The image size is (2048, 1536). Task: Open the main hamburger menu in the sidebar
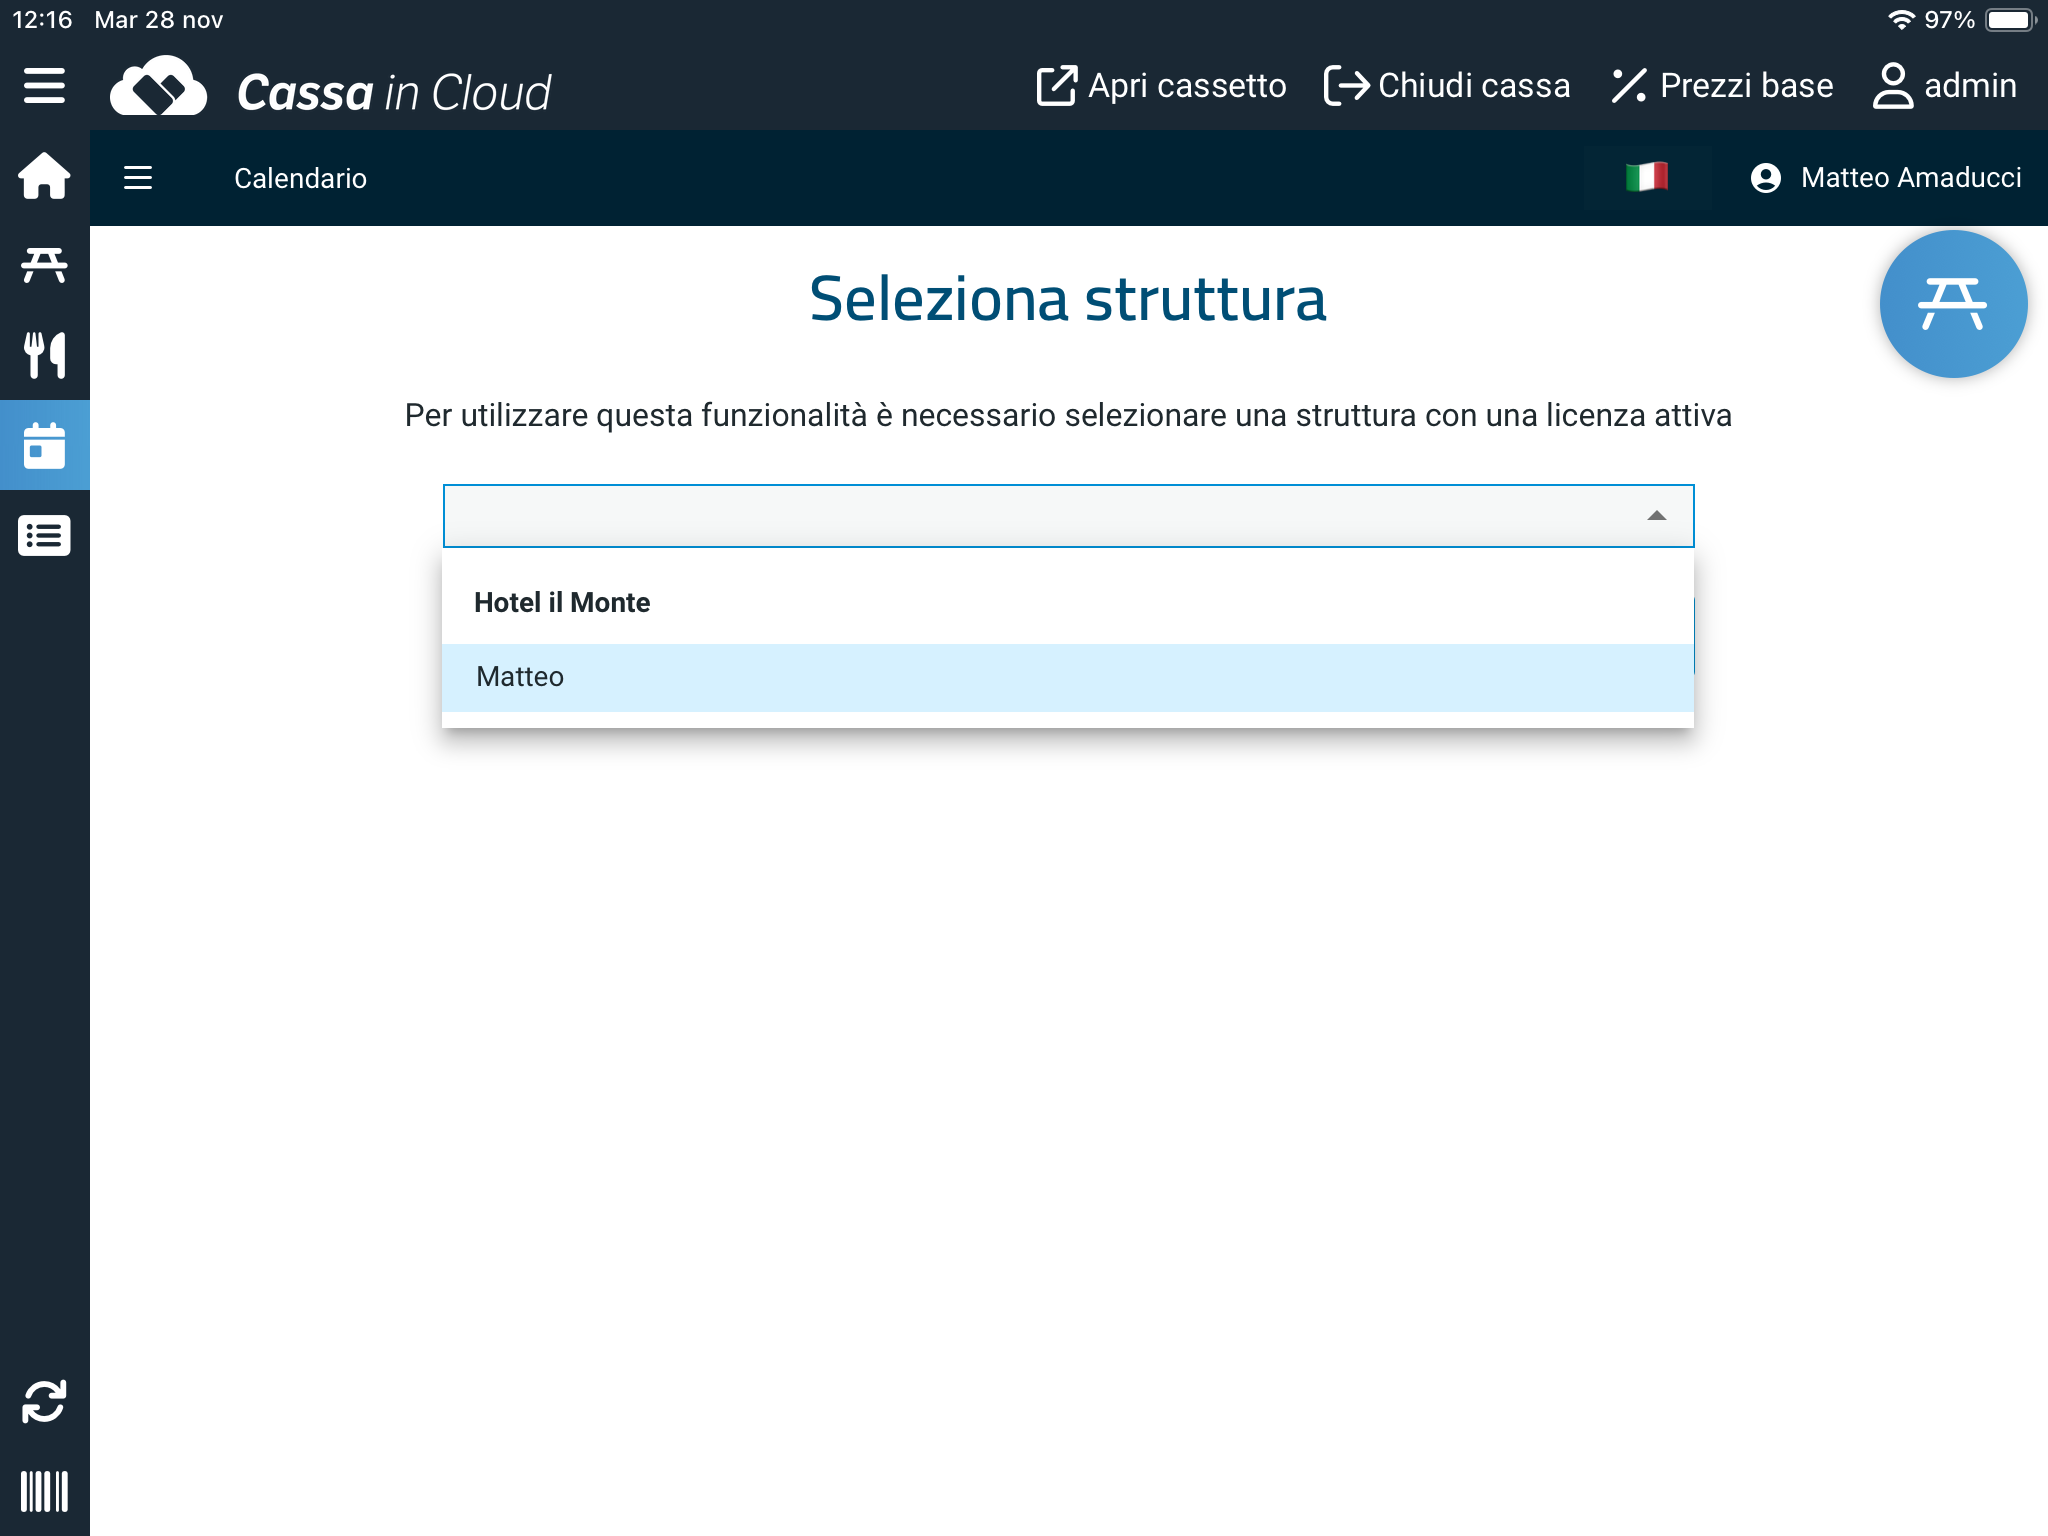(44, 86)
